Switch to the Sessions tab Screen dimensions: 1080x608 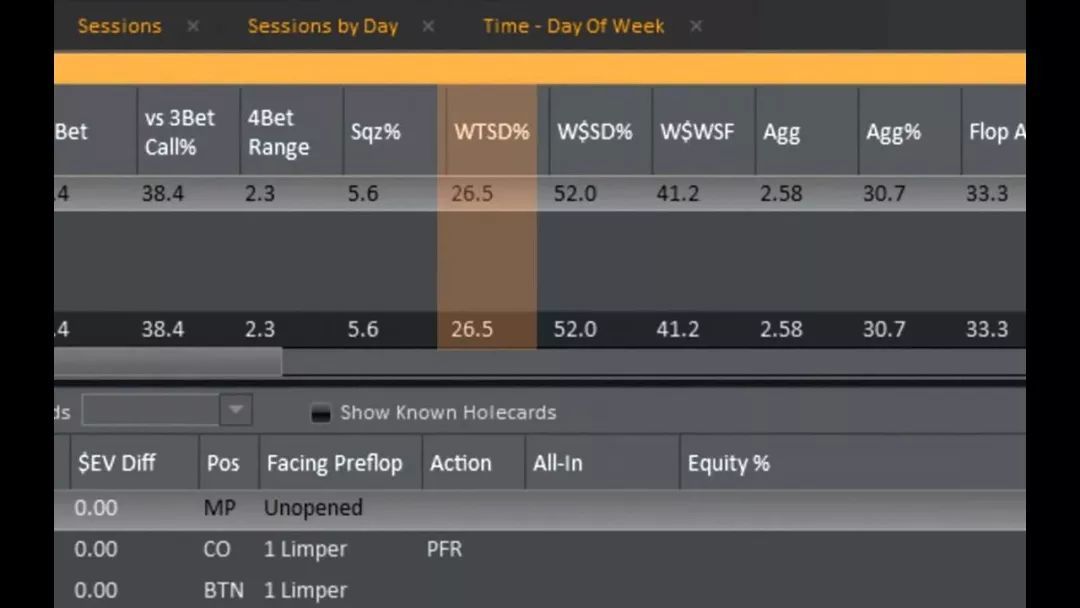pyautogui.click(x=119, y=26)
